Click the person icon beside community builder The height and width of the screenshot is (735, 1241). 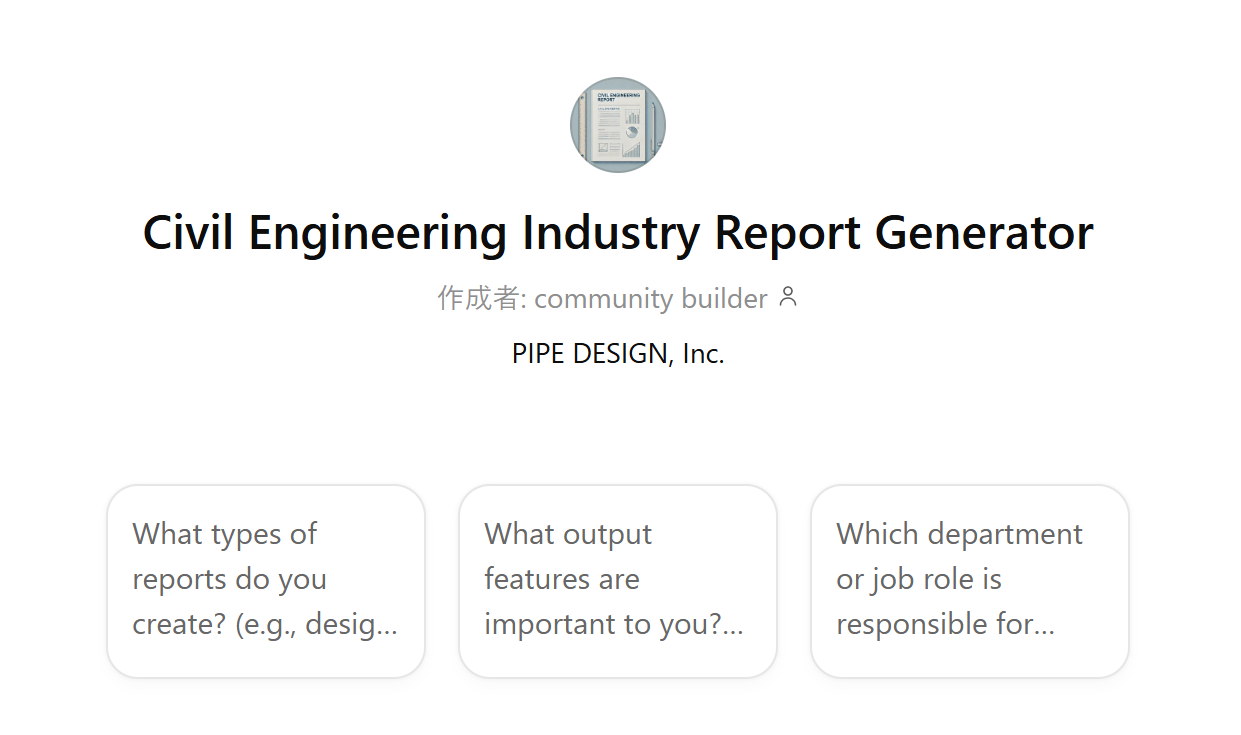[x=788, y=297]
